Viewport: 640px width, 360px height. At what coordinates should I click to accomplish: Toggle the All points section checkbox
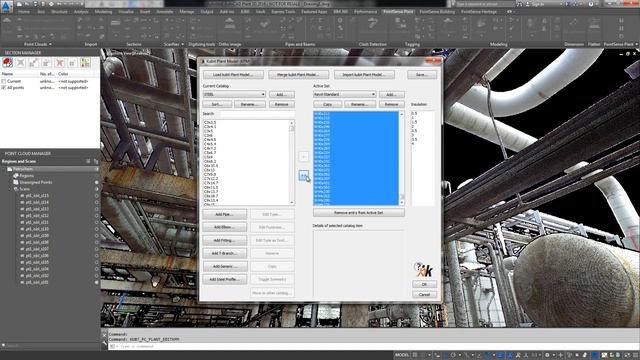pos(4,88)
